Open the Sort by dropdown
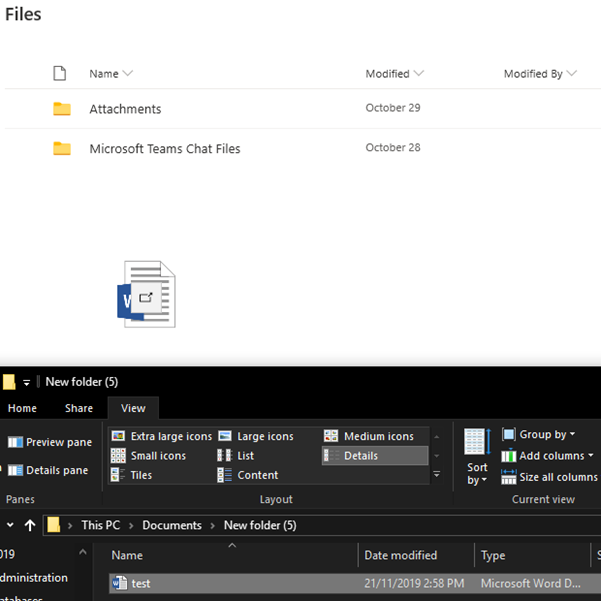The width and height of the screenshot is (601, 601). tap(477, 457)
